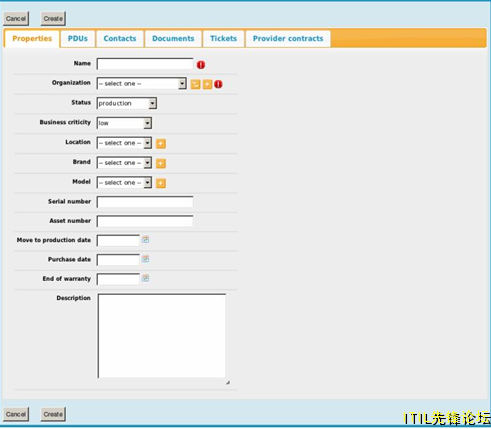Open calendar picker for End of warranty
Viewport: 491px width, 429px height.
pyautogui.click(x=145, y=278)
